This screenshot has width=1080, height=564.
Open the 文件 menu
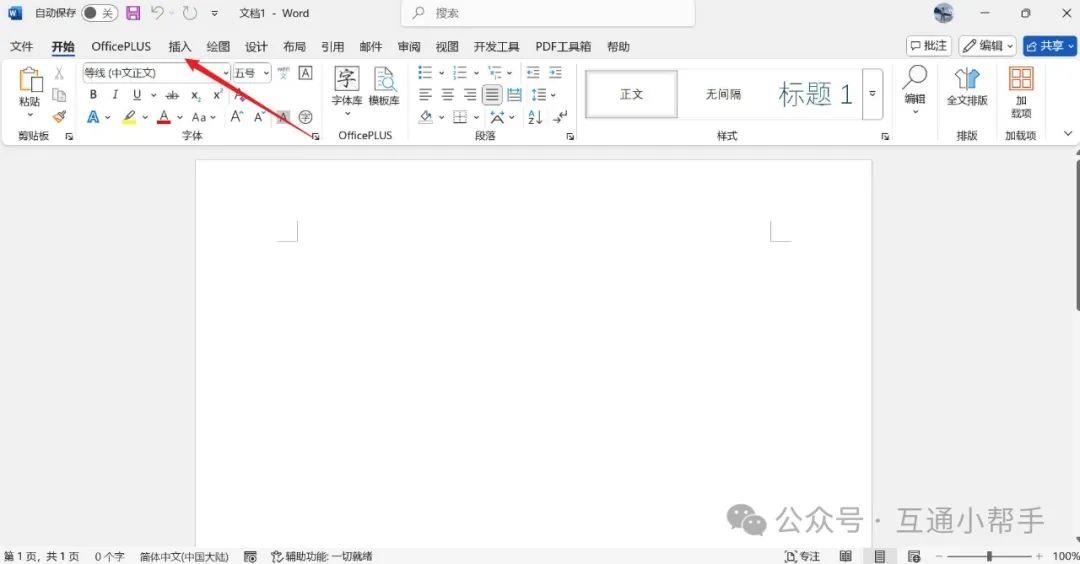tap(21, 46)
